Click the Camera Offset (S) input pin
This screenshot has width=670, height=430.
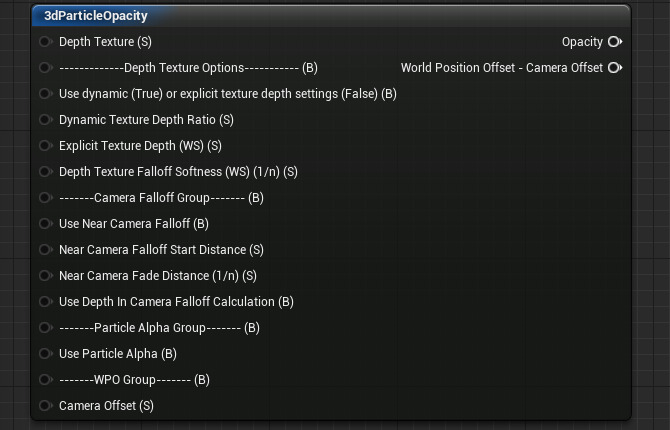coord(45,406)
